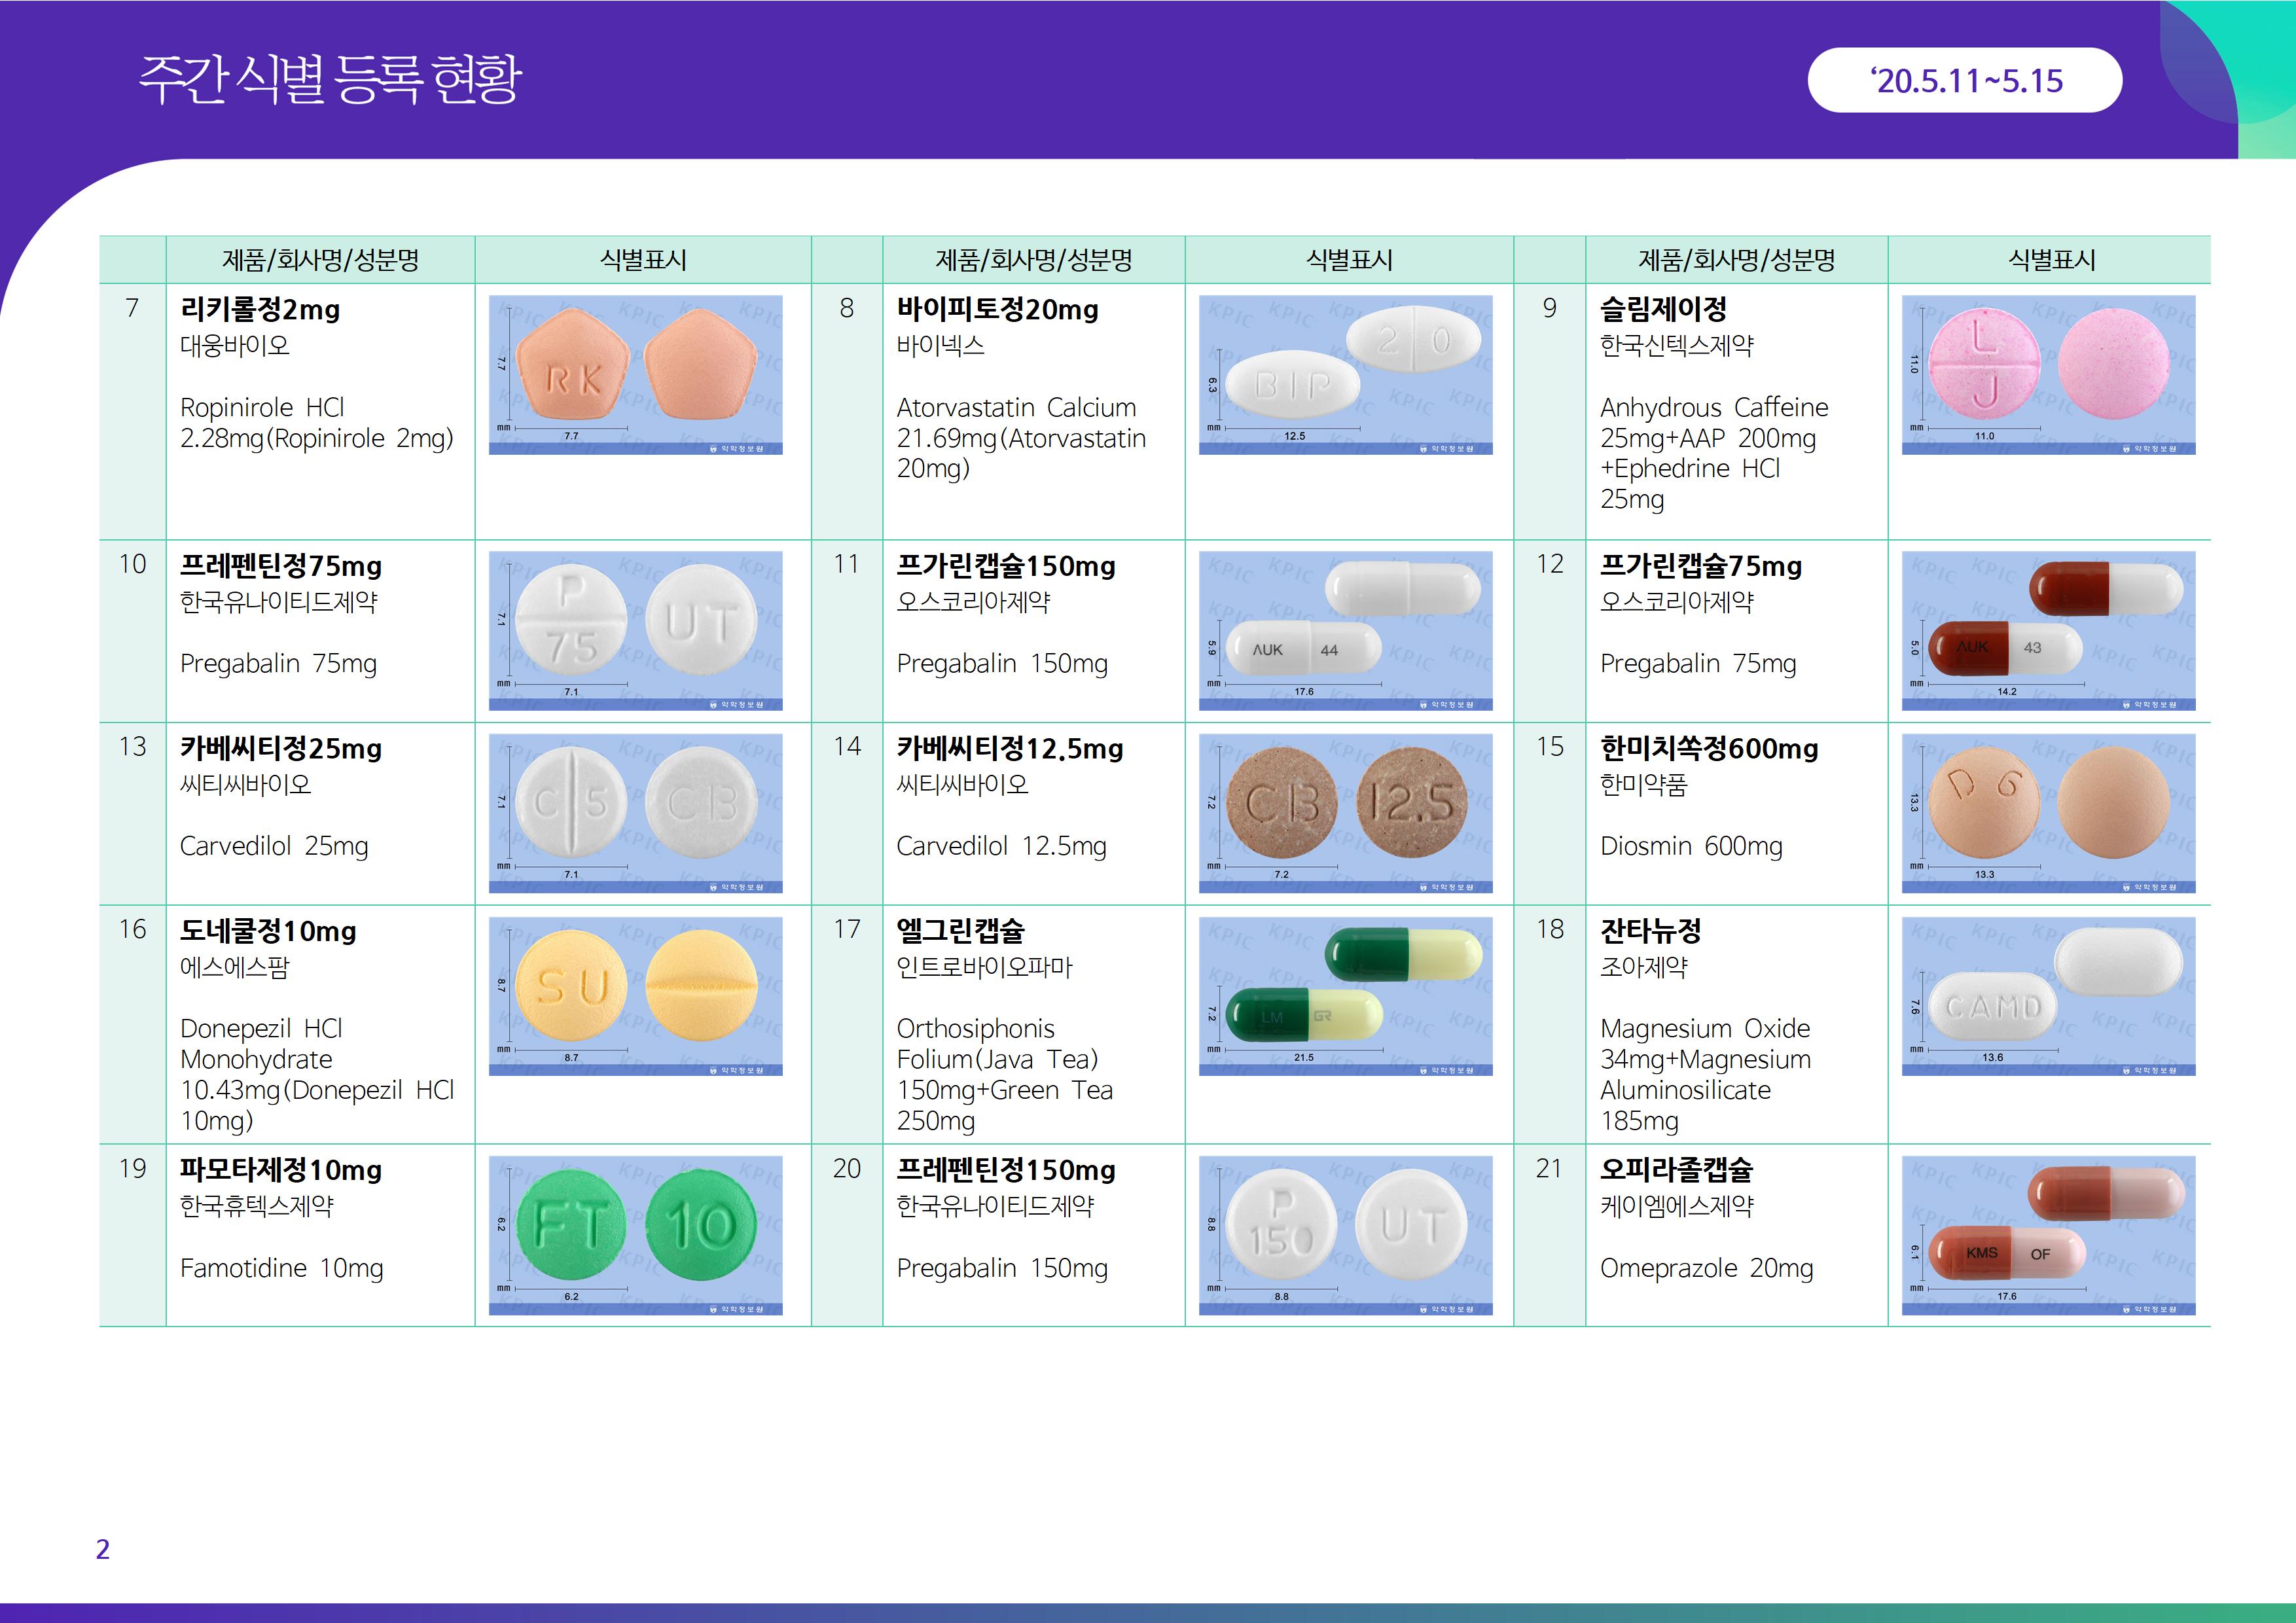
Task: Click the 리키롤정2mg product name
Action: tap(260, 309)
